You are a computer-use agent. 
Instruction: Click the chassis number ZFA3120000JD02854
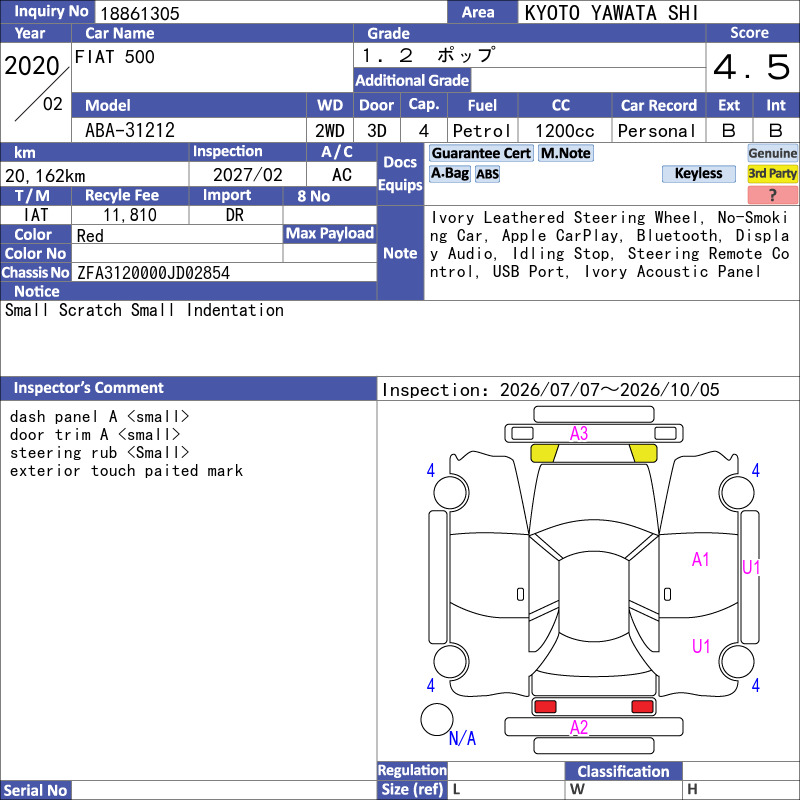153,272
